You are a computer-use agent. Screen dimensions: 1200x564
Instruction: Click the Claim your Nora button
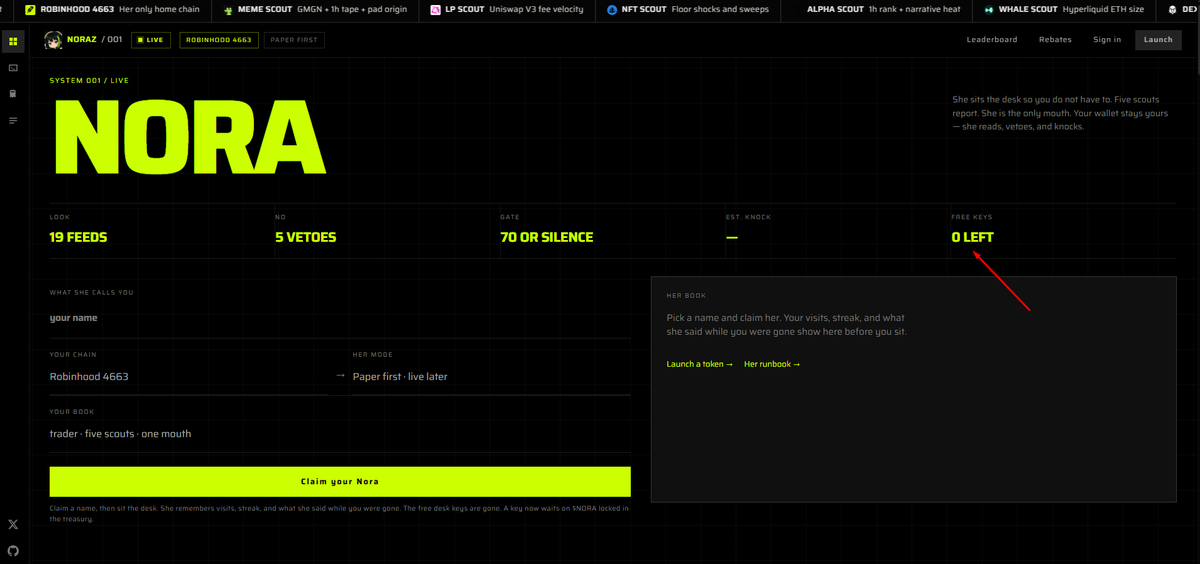coord(340,481)
